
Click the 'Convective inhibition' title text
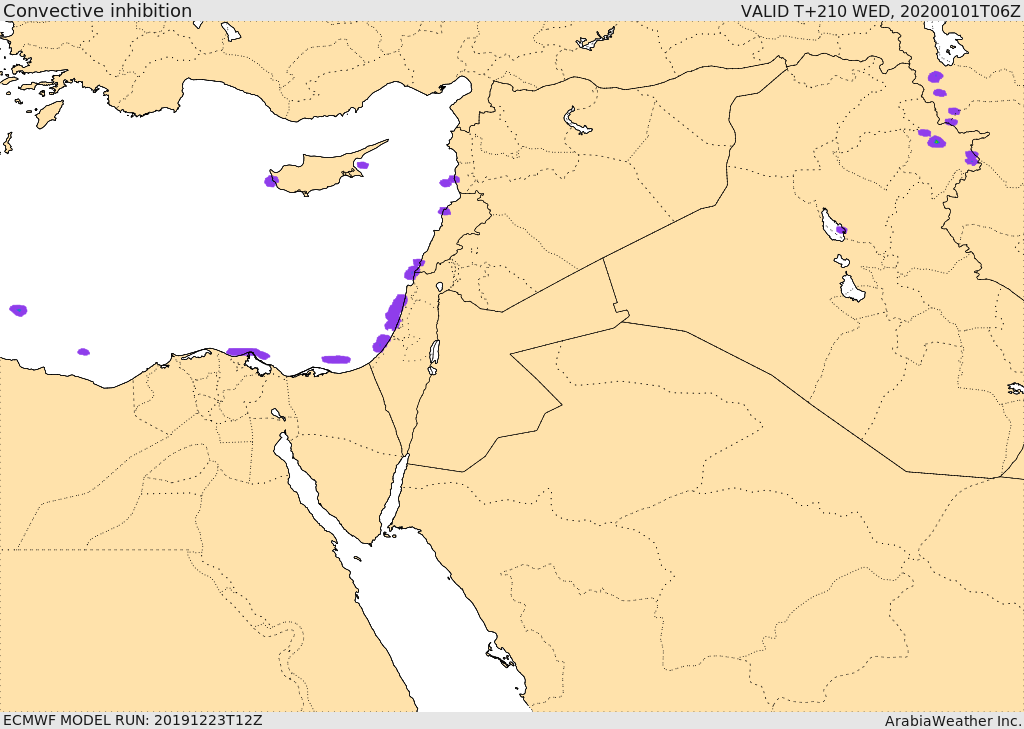pyautogui.click(x=98, y=10)
